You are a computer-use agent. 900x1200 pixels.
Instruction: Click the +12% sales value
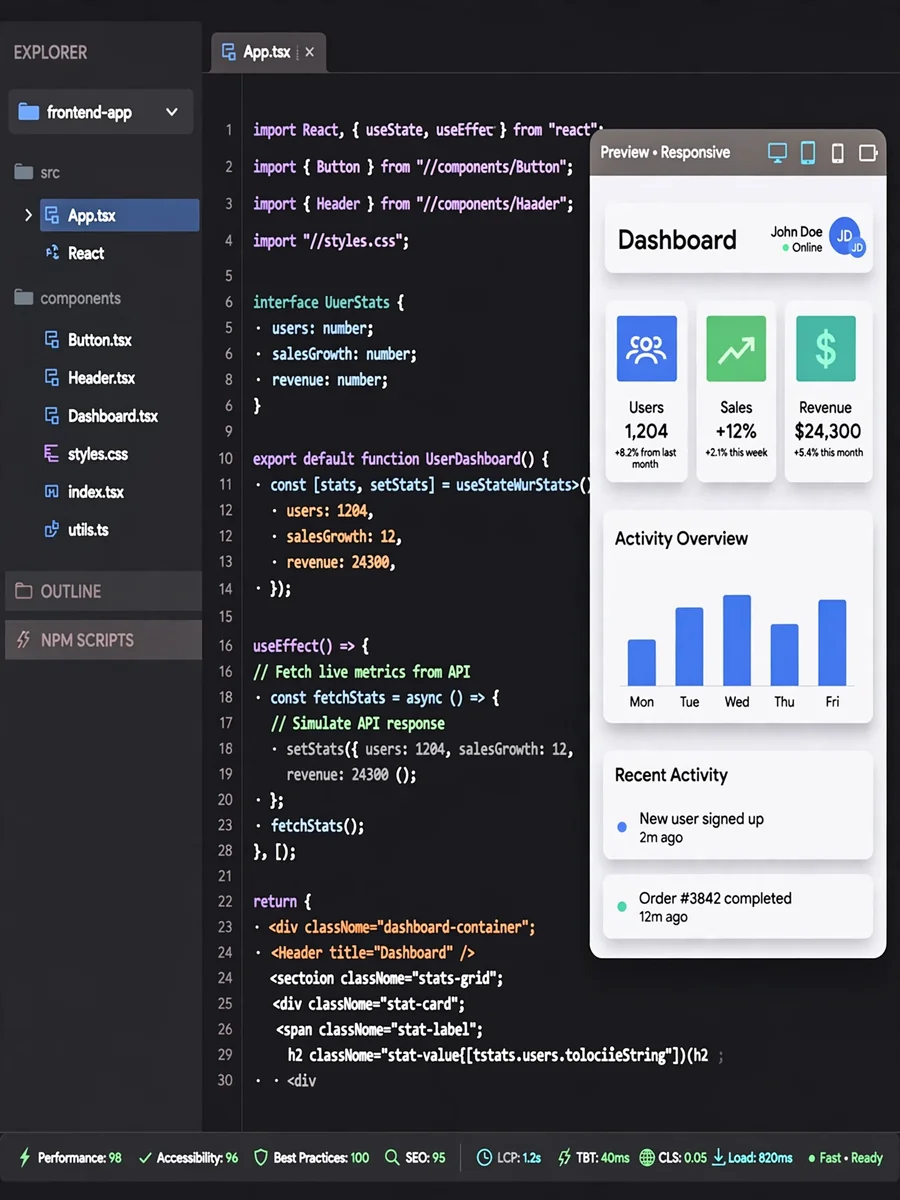coord(736,431)
